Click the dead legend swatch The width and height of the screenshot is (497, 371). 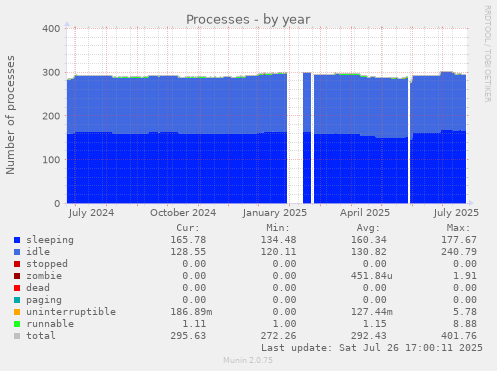(17, 288)
